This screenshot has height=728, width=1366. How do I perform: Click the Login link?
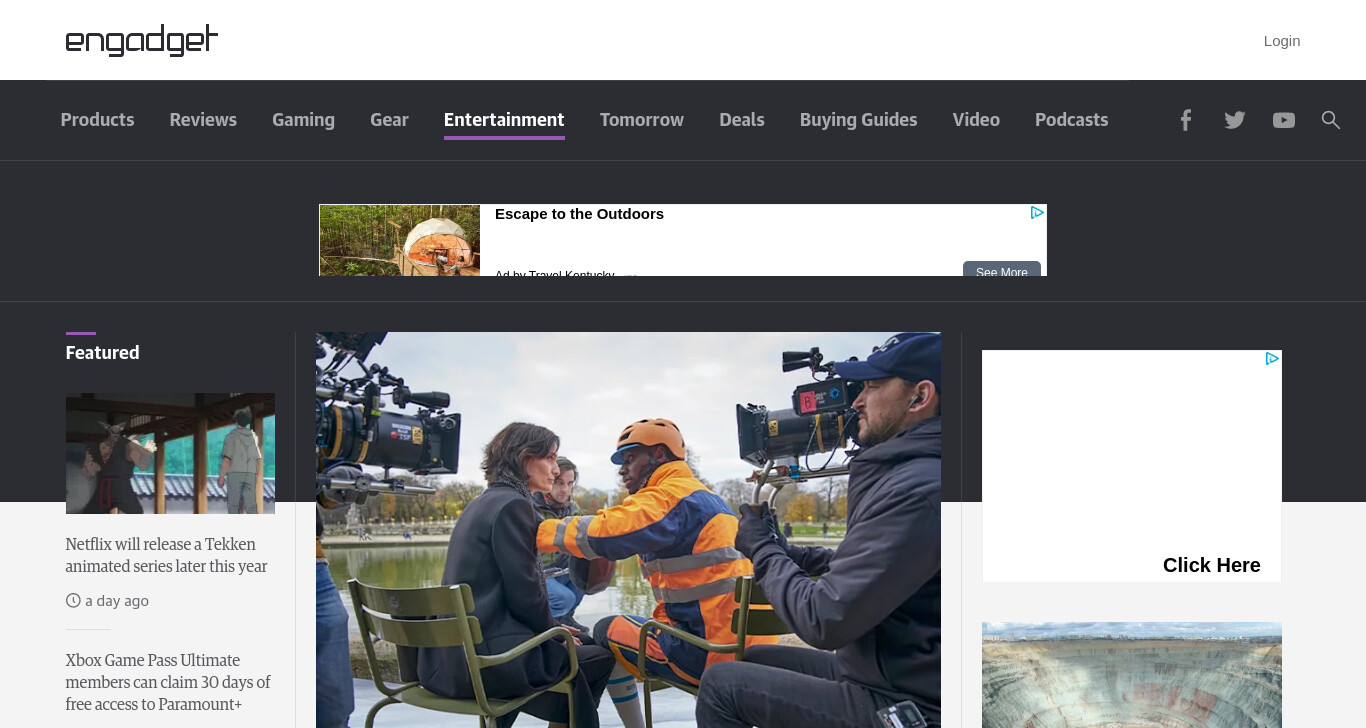point(1282,41)
